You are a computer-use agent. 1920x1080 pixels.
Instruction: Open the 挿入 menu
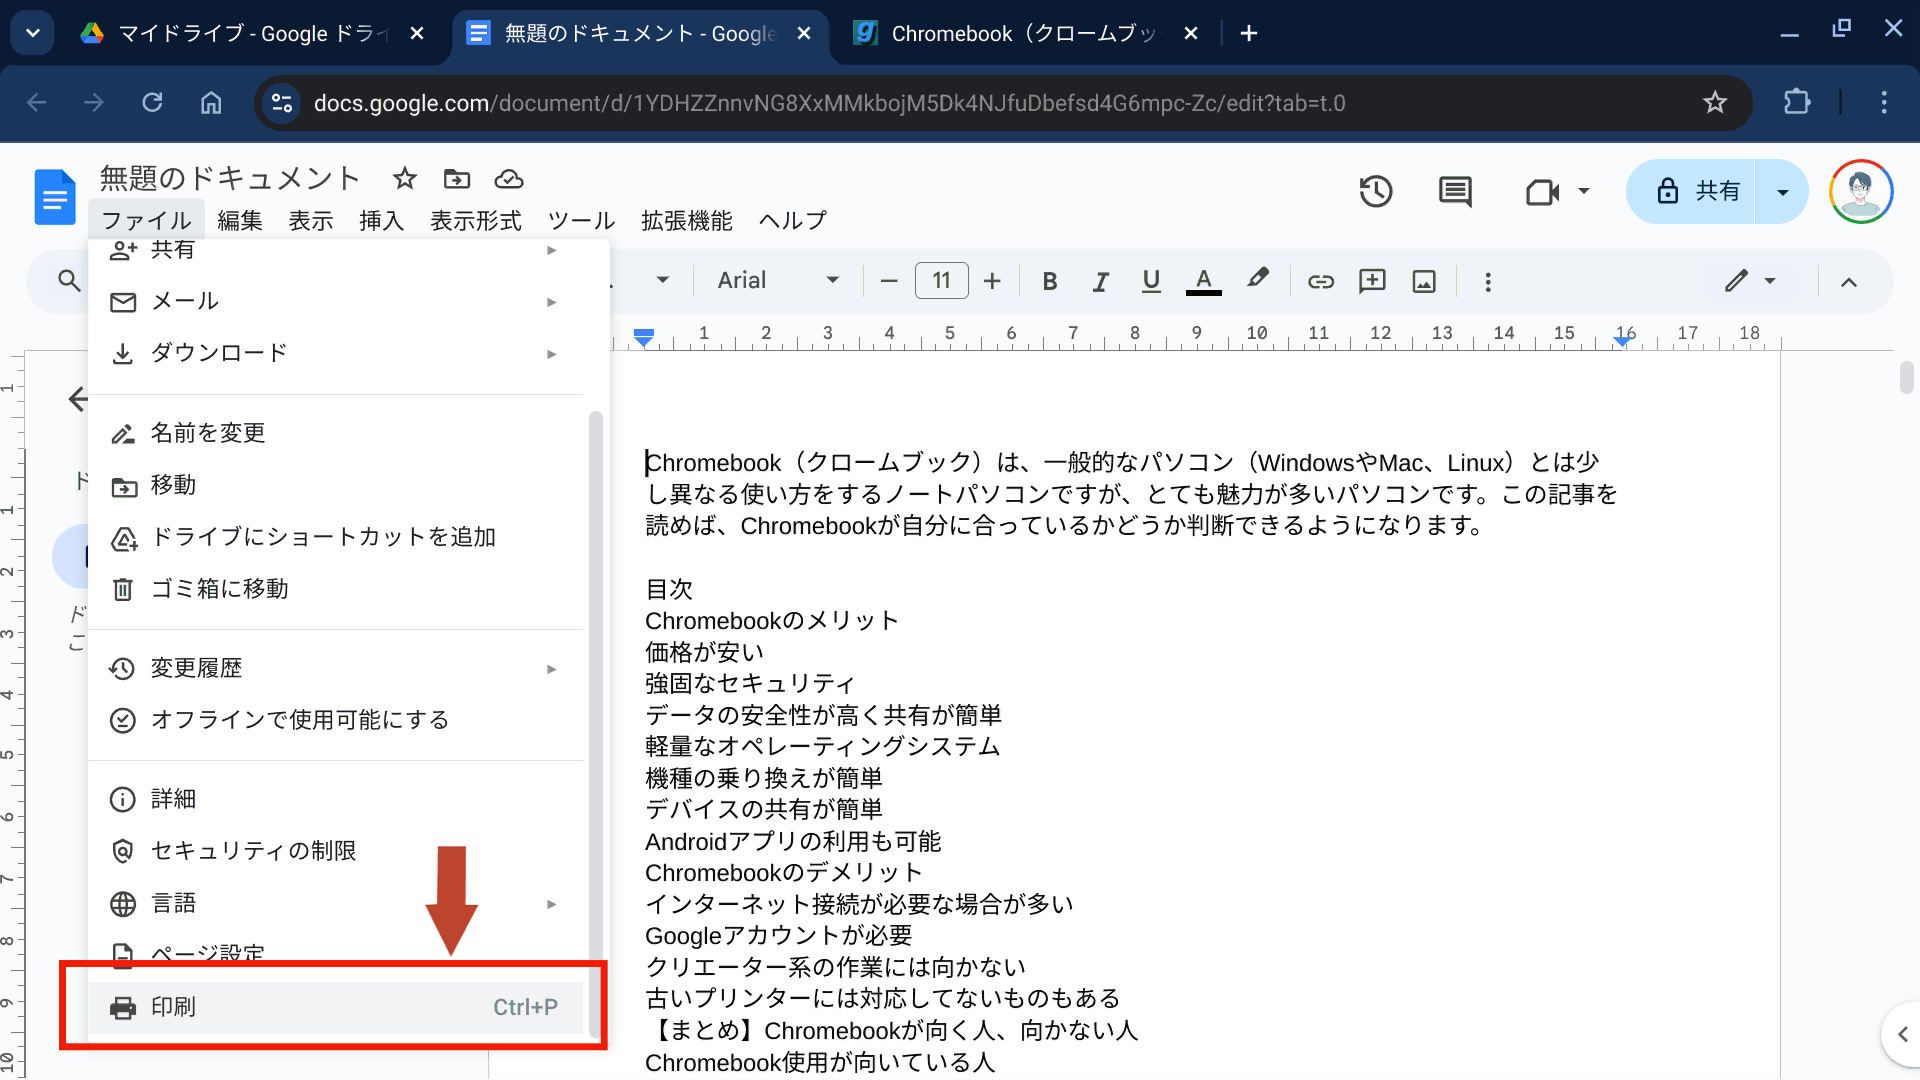click(x=382, y=220)
